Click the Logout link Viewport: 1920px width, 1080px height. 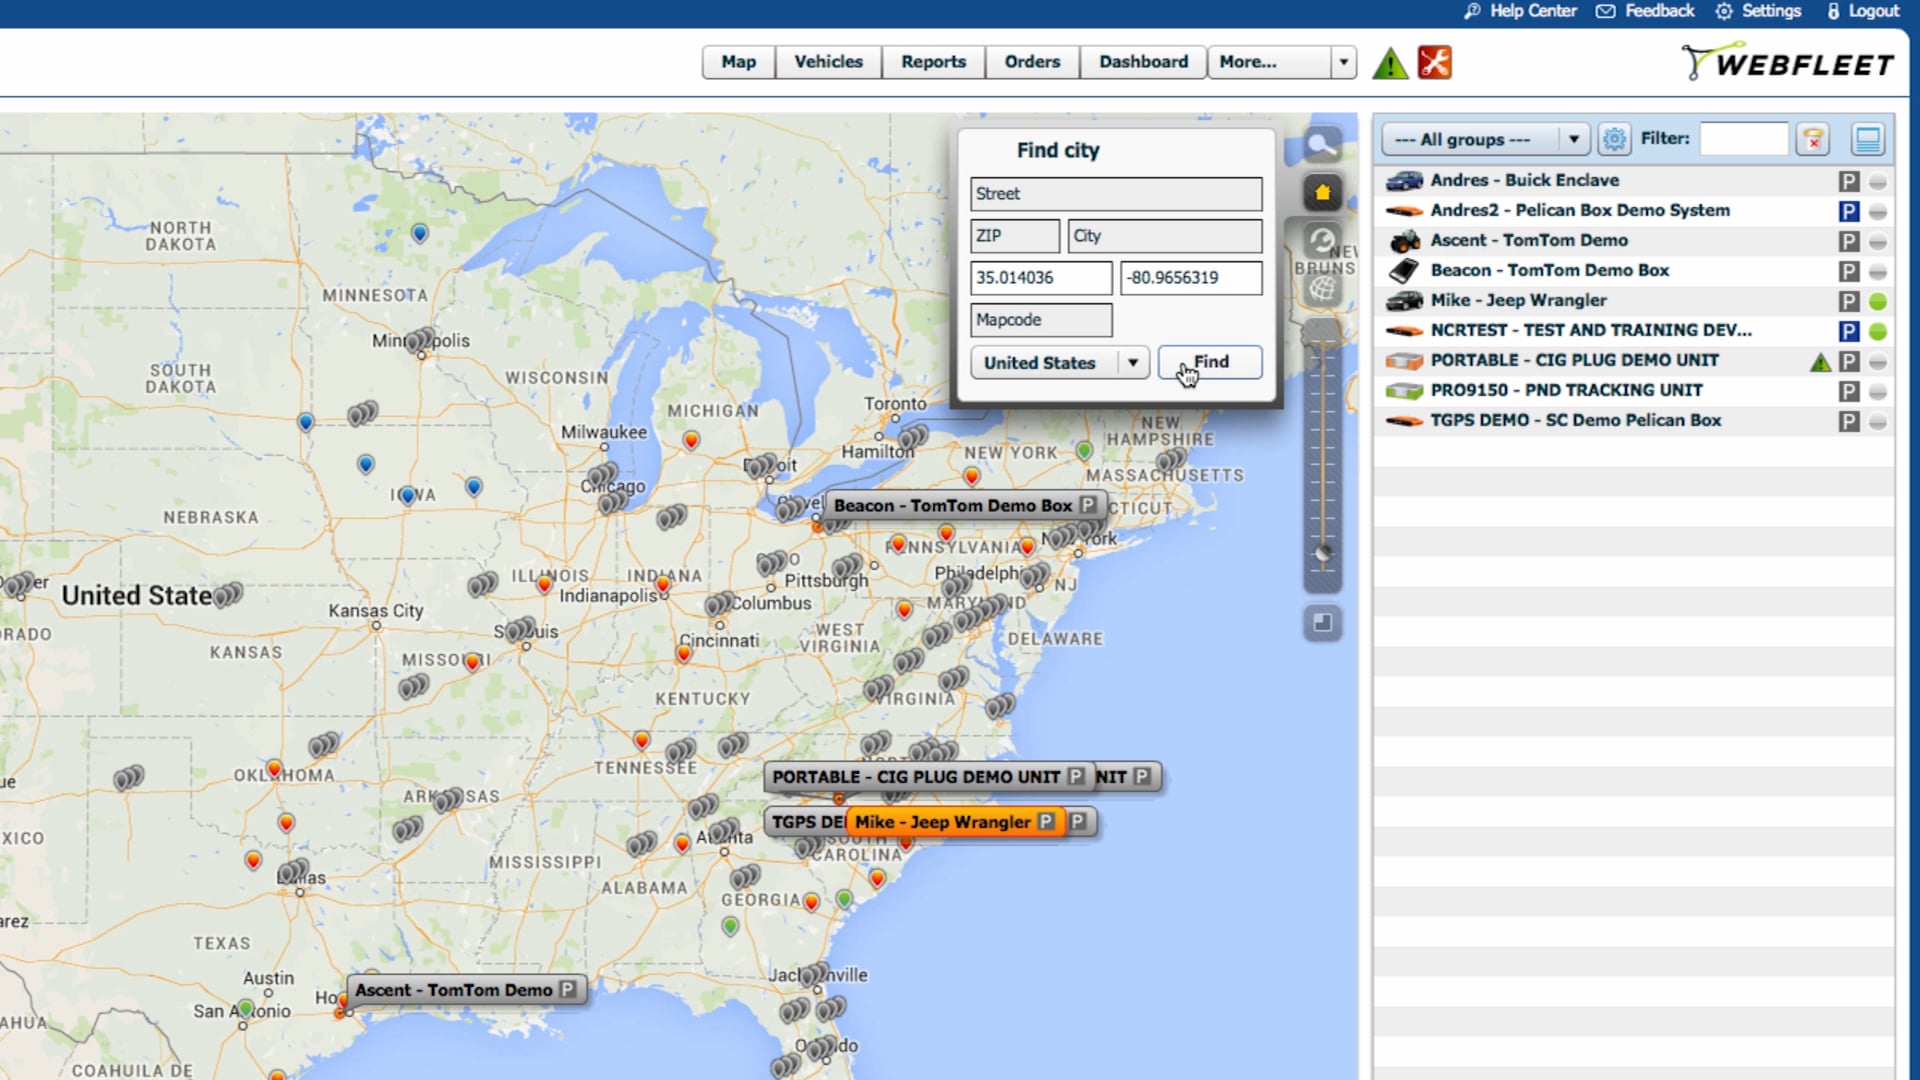pos(1863,11)
